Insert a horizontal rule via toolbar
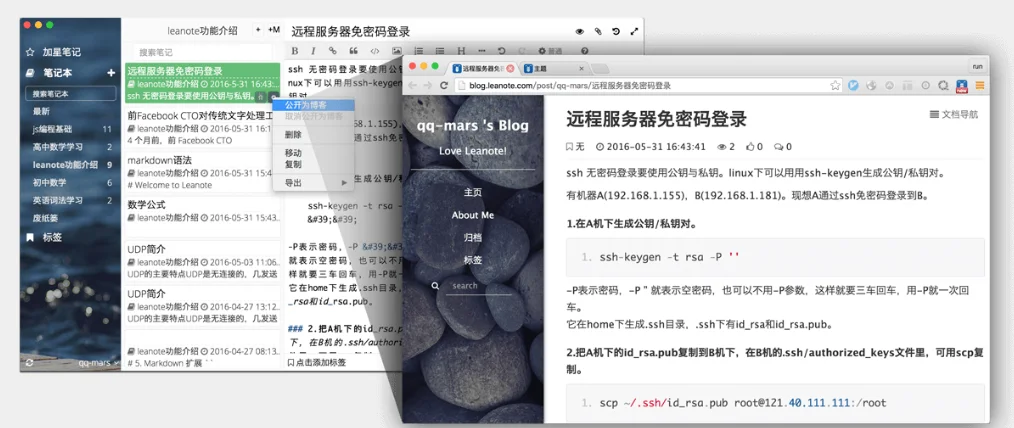The width and height of the screenshot is (1014, 428). pos(482,50)
